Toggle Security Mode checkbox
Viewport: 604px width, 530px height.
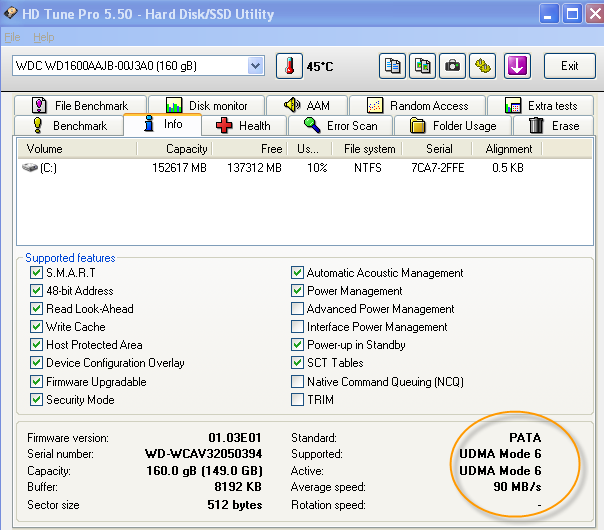coord(36,399)
